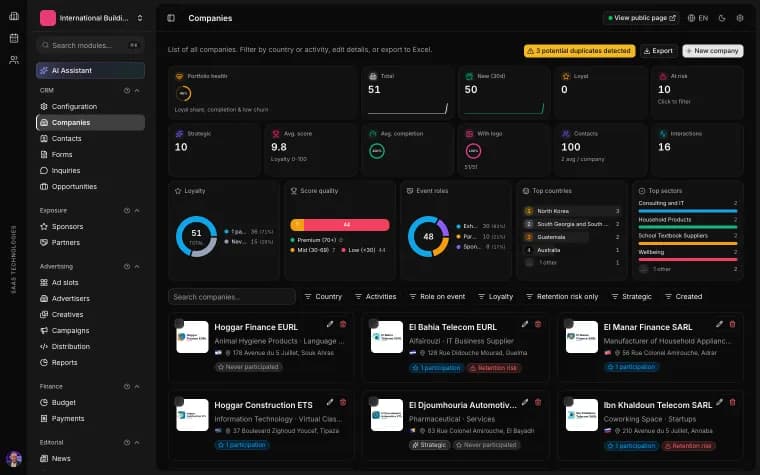Collapse sidebar panel icon beside Companies title
Viewport: 760px width, 475px height.
(x=171, y=18)
